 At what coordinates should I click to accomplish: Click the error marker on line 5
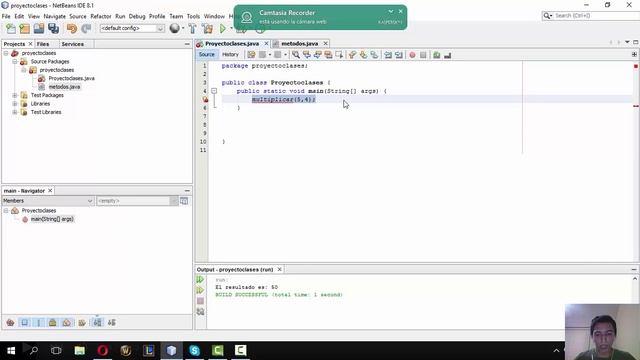coord(205,99)
